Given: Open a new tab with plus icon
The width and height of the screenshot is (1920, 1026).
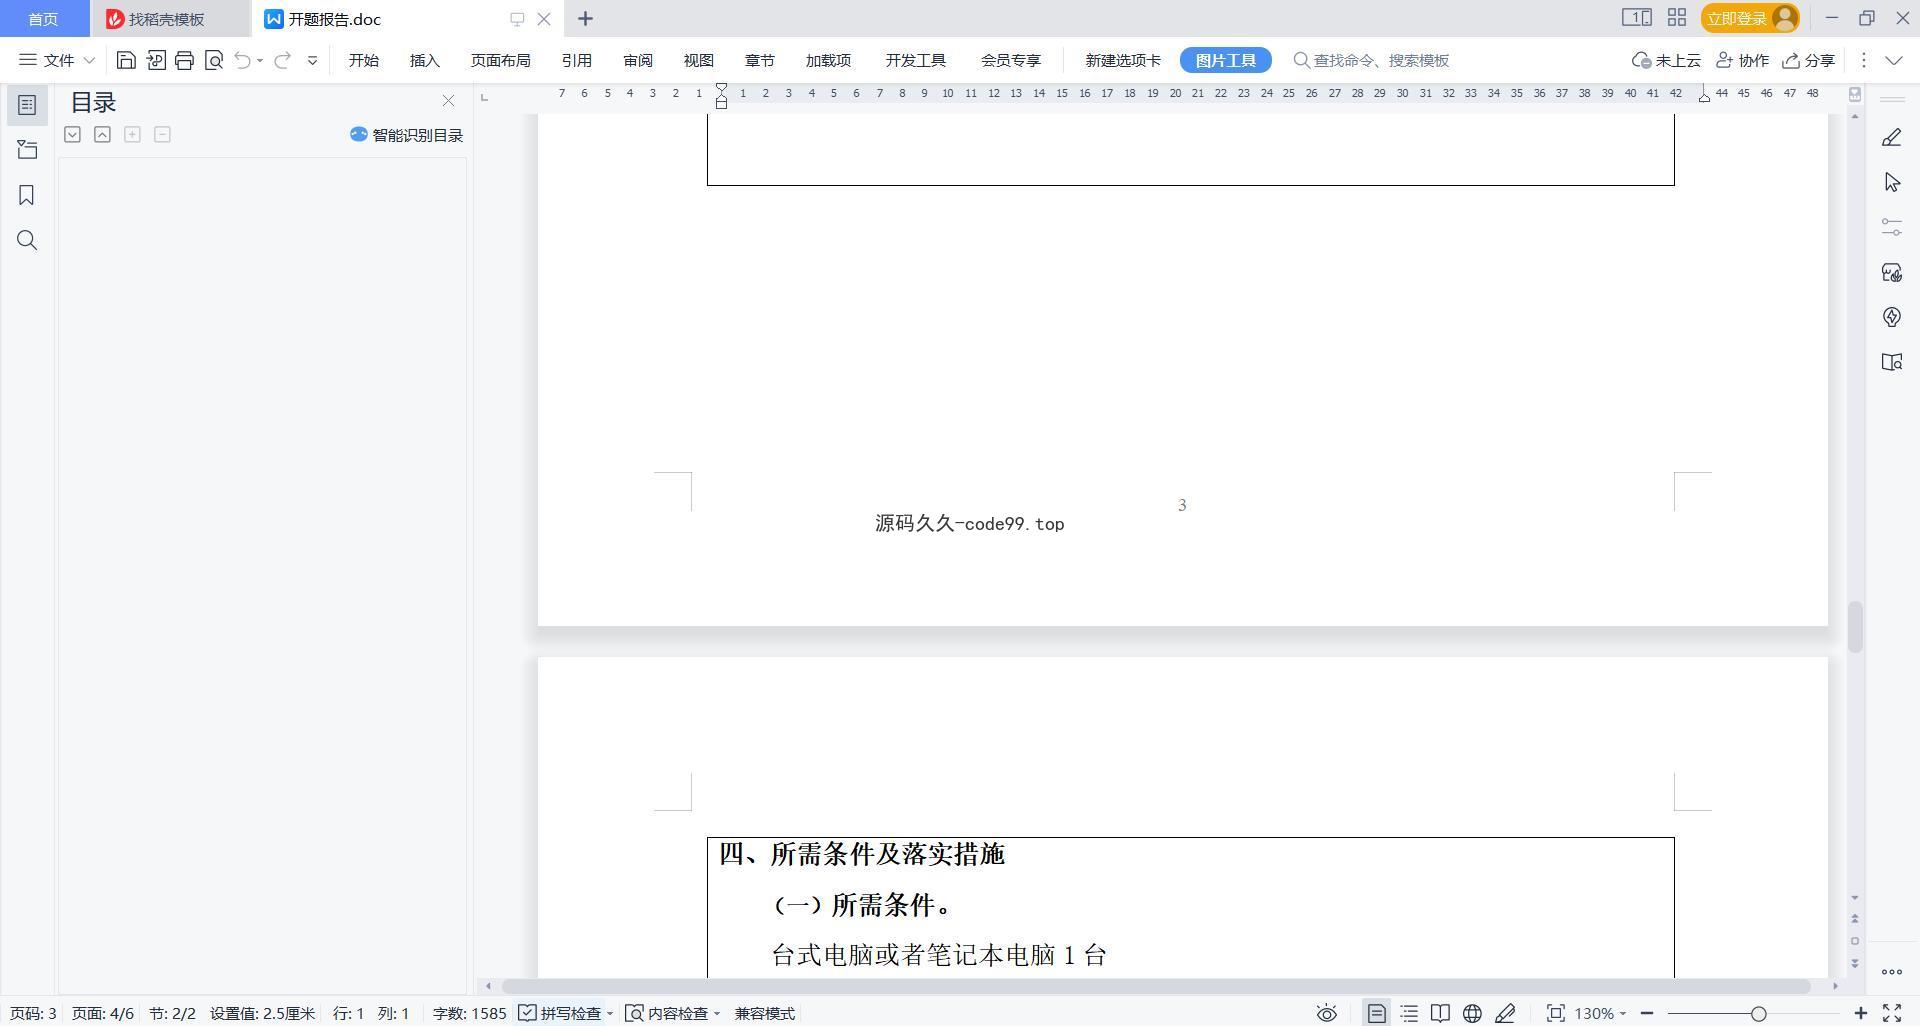Looking at the screenshot, I should tap(586, 19).
